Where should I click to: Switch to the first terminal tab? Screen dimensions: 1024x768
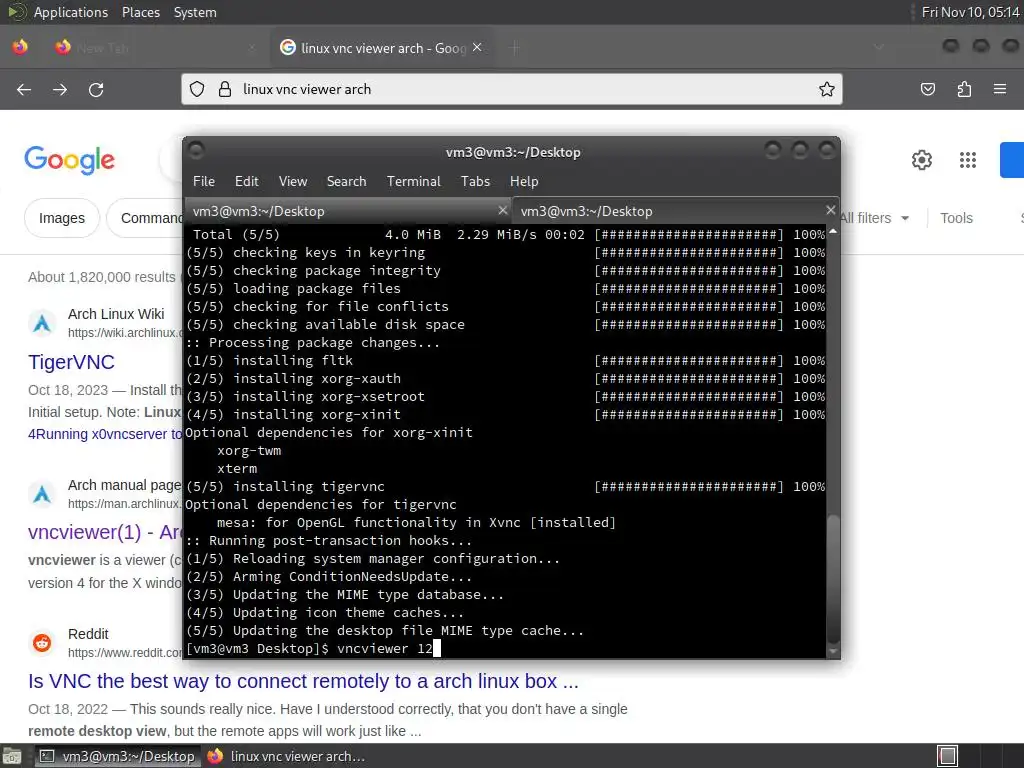(348, 211)
